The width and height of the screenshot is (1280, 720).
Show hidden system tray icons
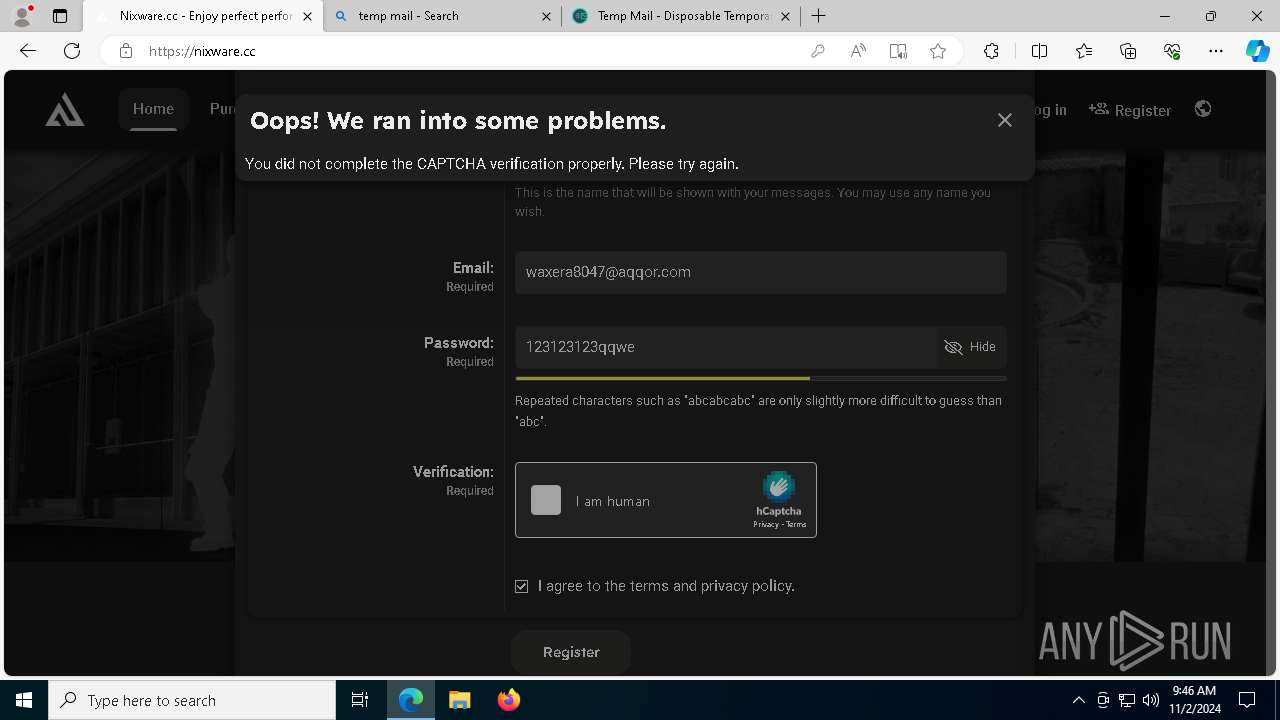click(x=1078, y=700)
